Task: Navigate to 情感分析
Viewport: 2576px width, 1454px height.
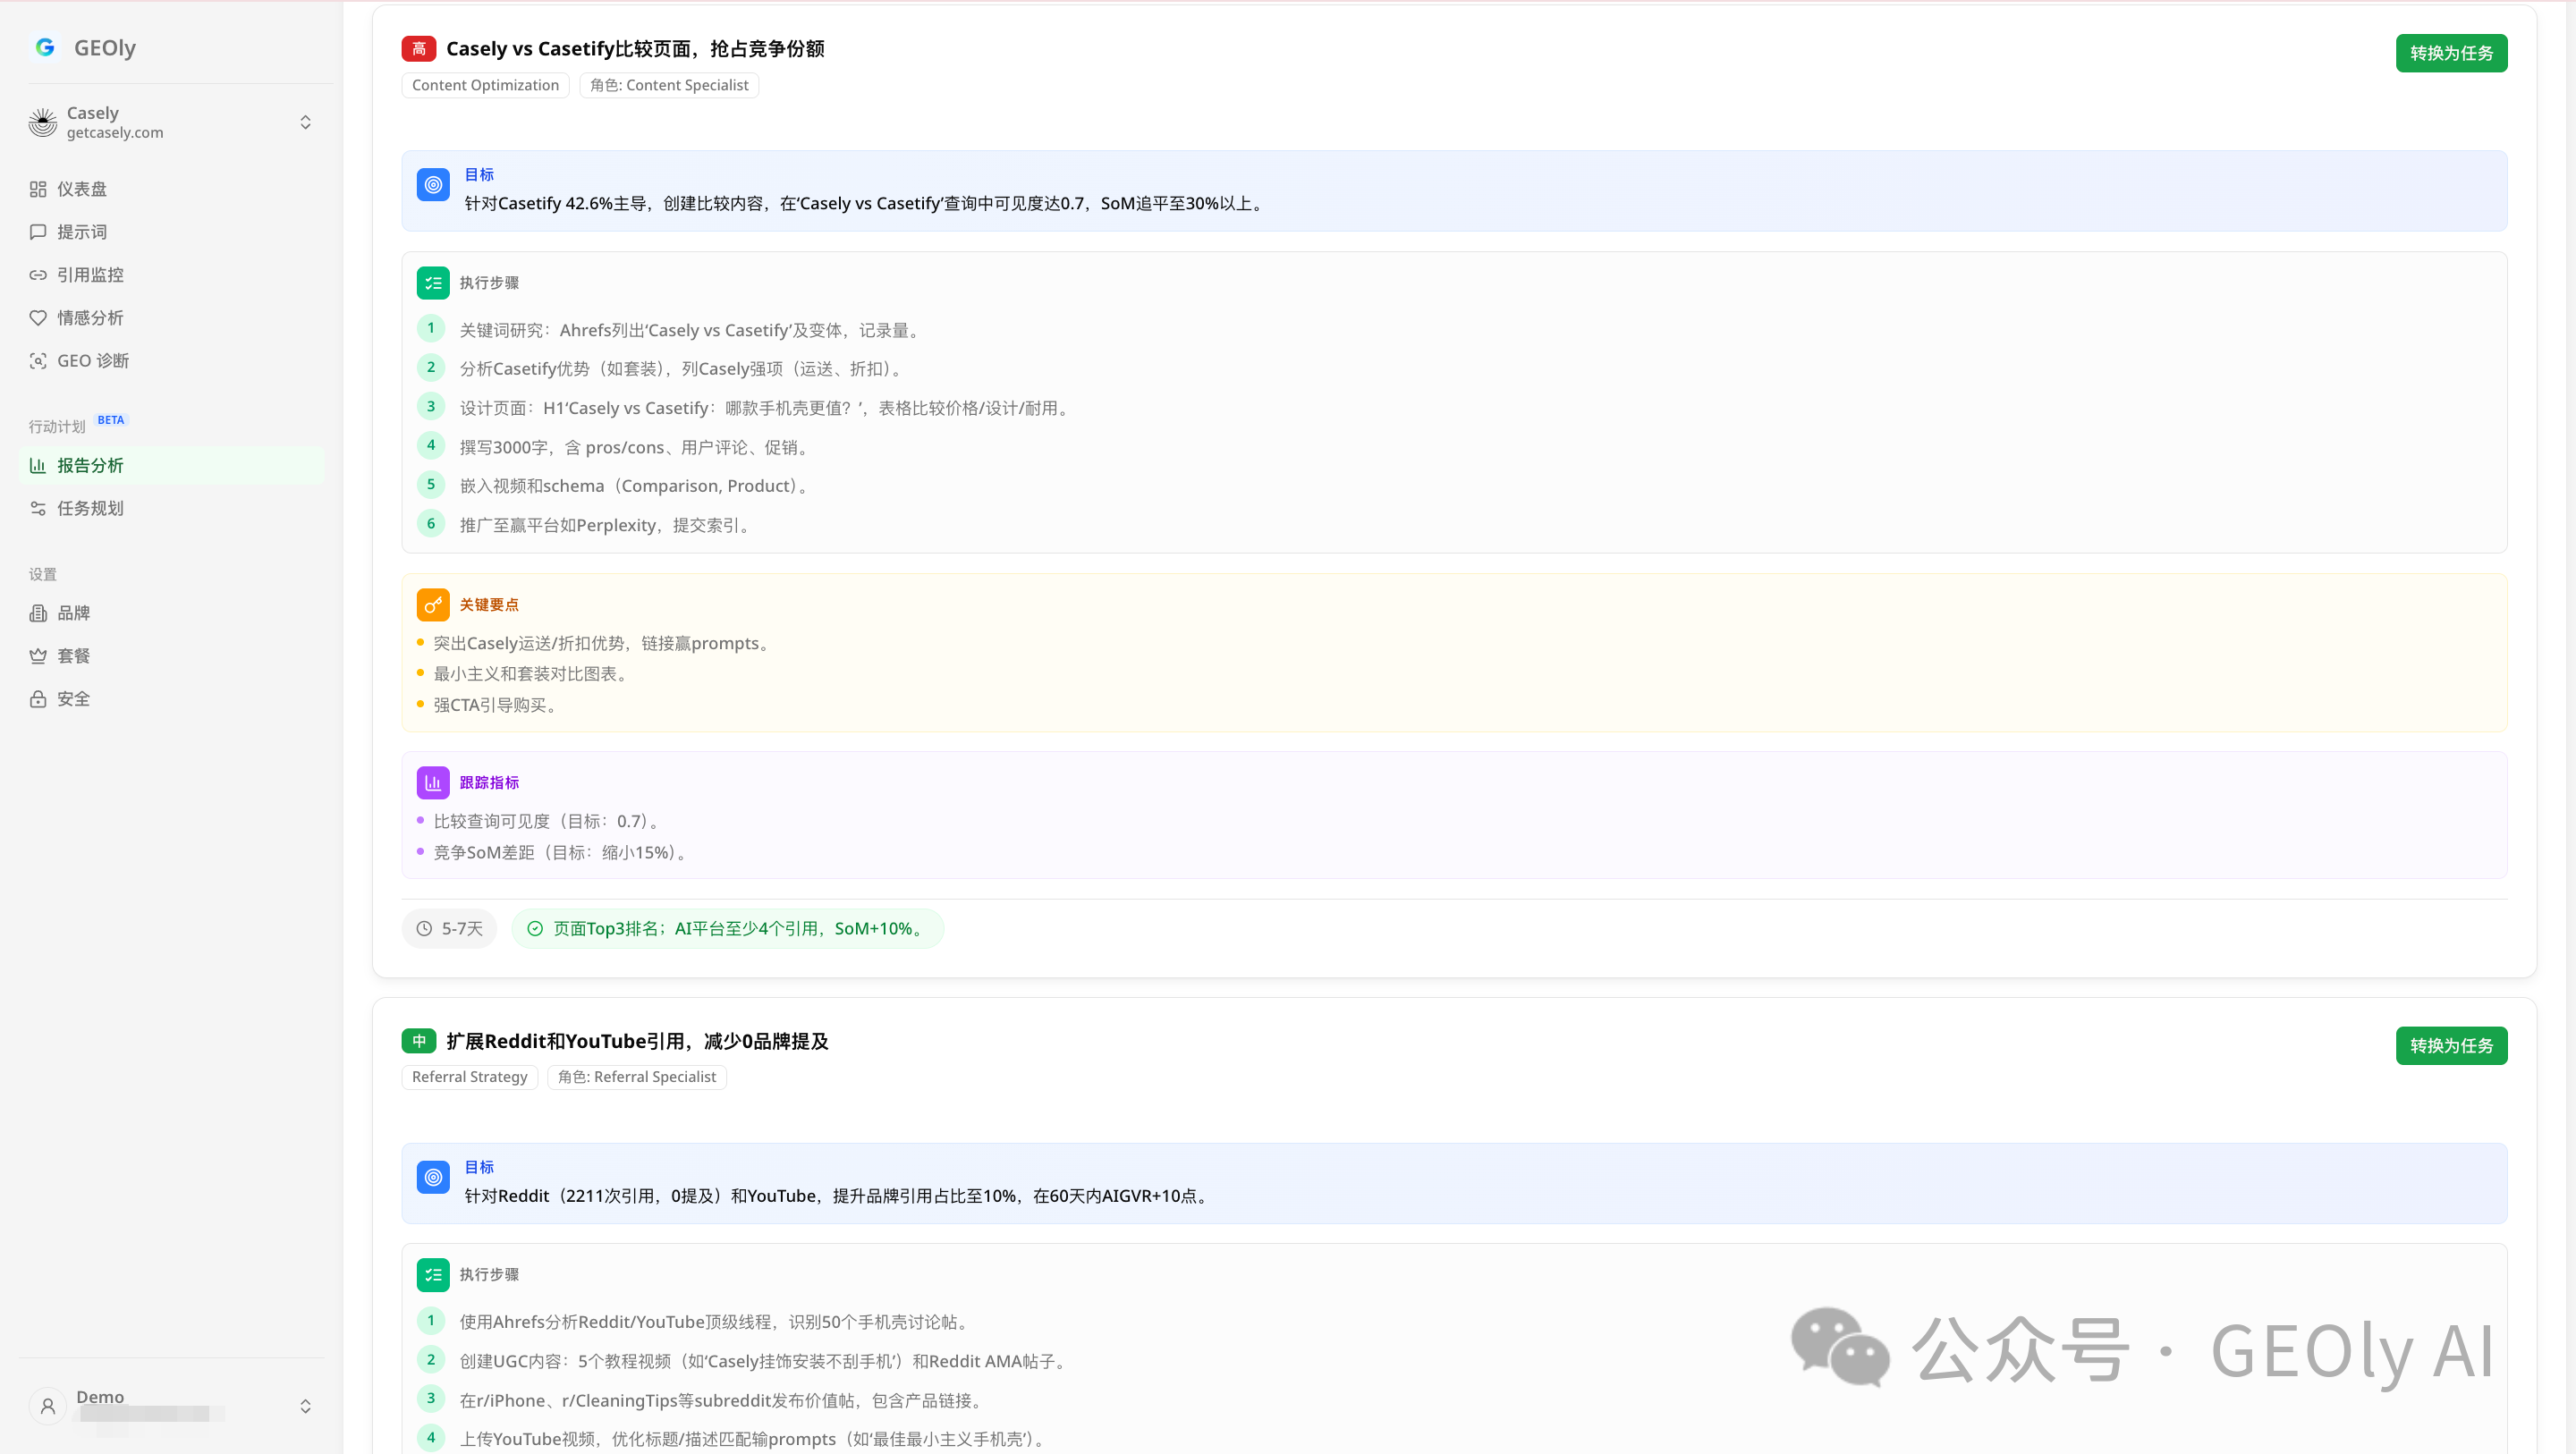Action: tap(172, 318)
